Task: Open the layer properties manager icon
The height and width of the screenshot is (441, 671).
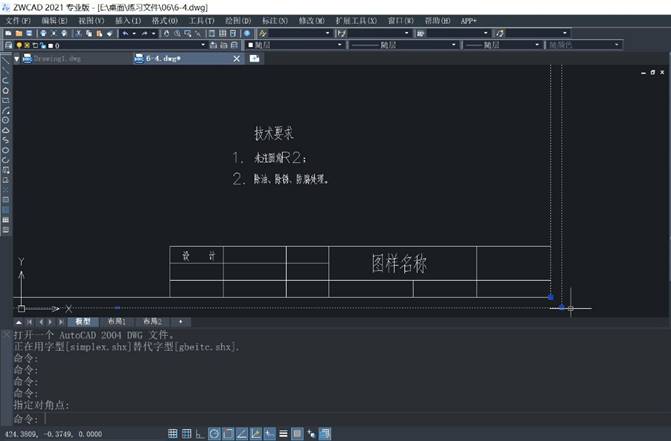Action: (7, 45)
